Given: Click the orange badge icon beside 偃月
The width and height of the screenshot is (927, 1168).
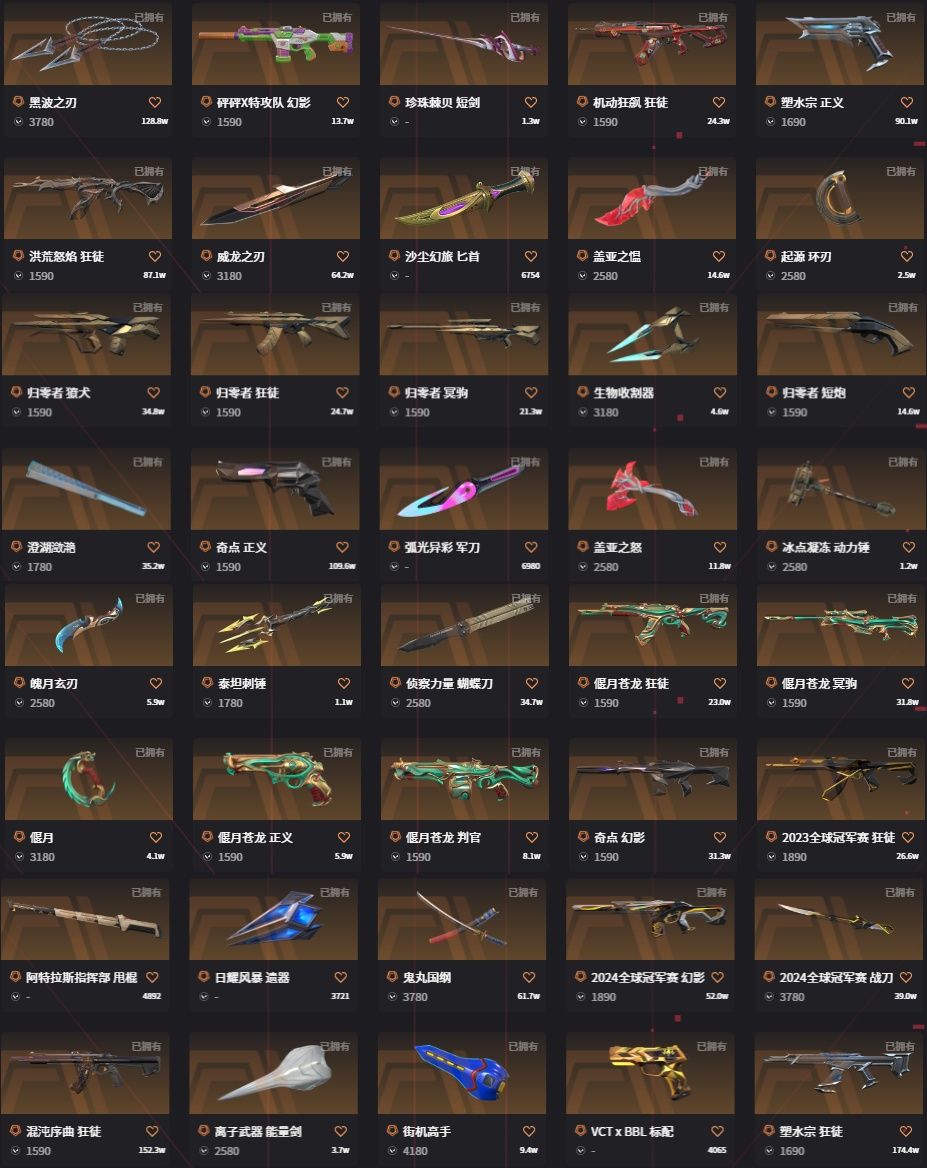Looking at the screenshot, I should point(19,837).
